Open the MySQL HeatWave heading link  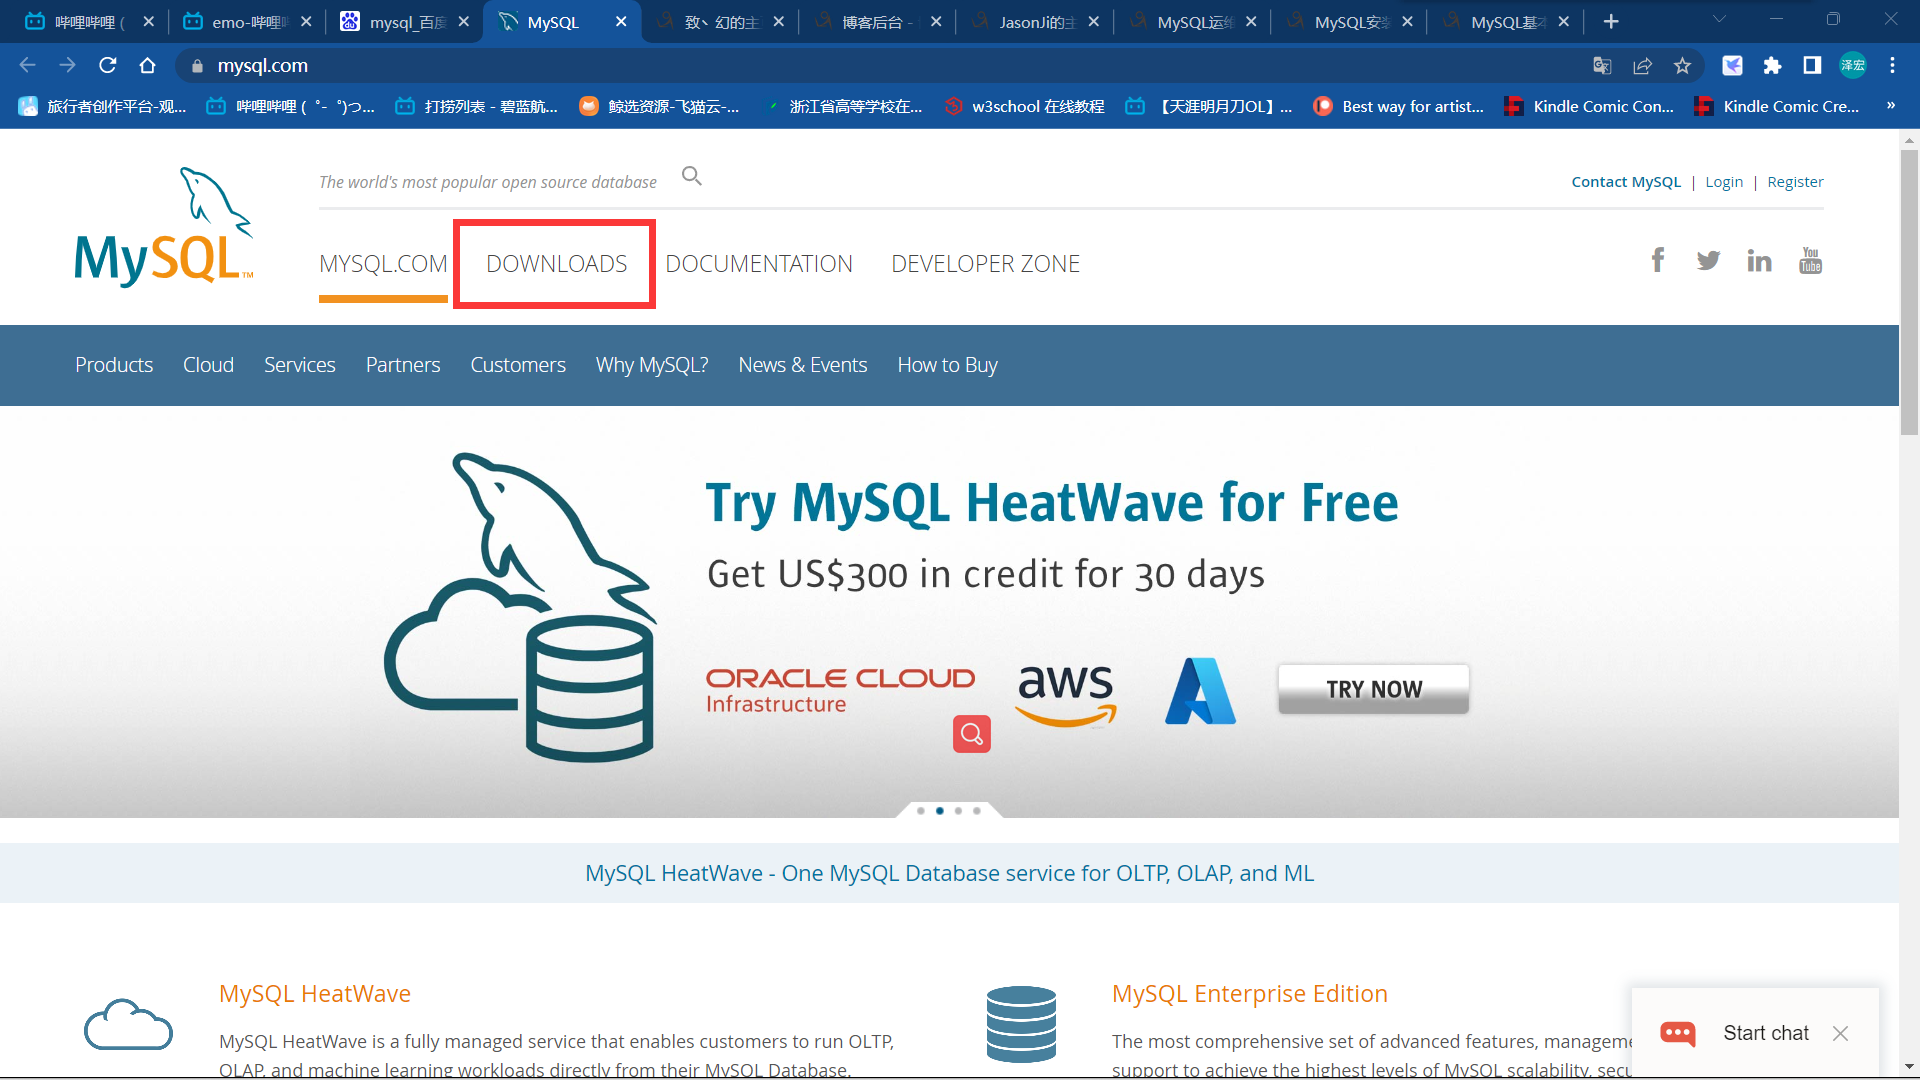[x=315, y=993]
